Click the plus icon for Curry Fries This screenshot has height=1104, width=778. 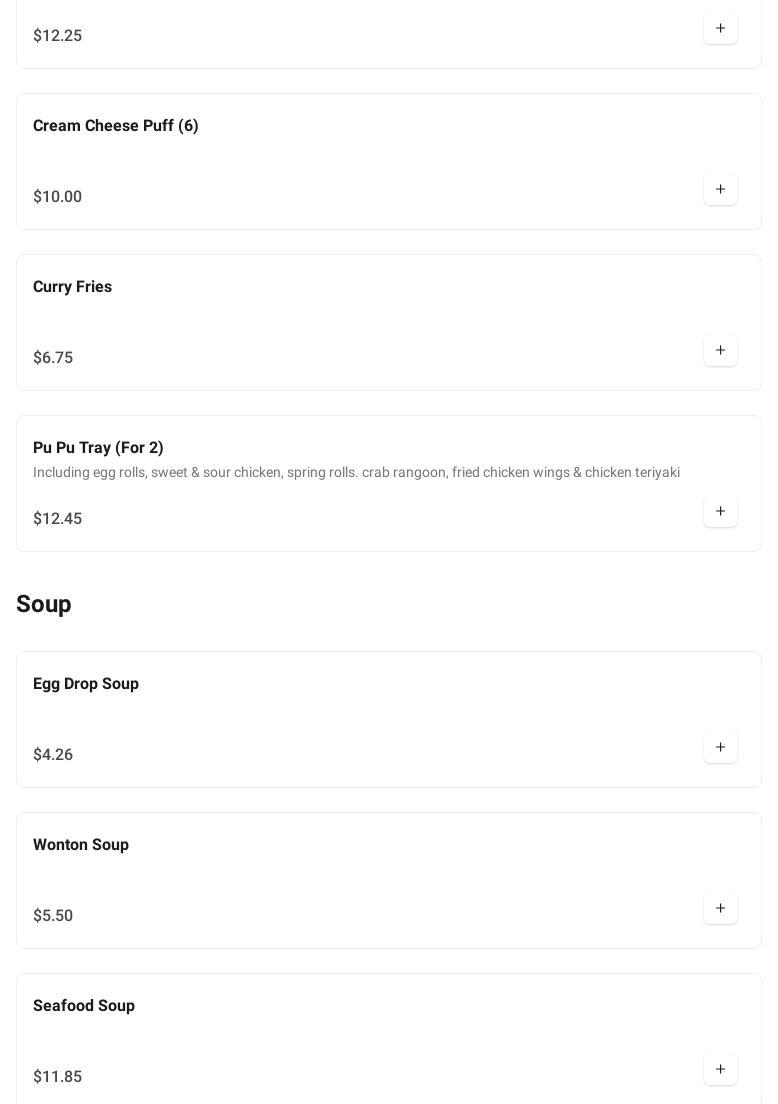pyautogui.click(x=720, y=351)
